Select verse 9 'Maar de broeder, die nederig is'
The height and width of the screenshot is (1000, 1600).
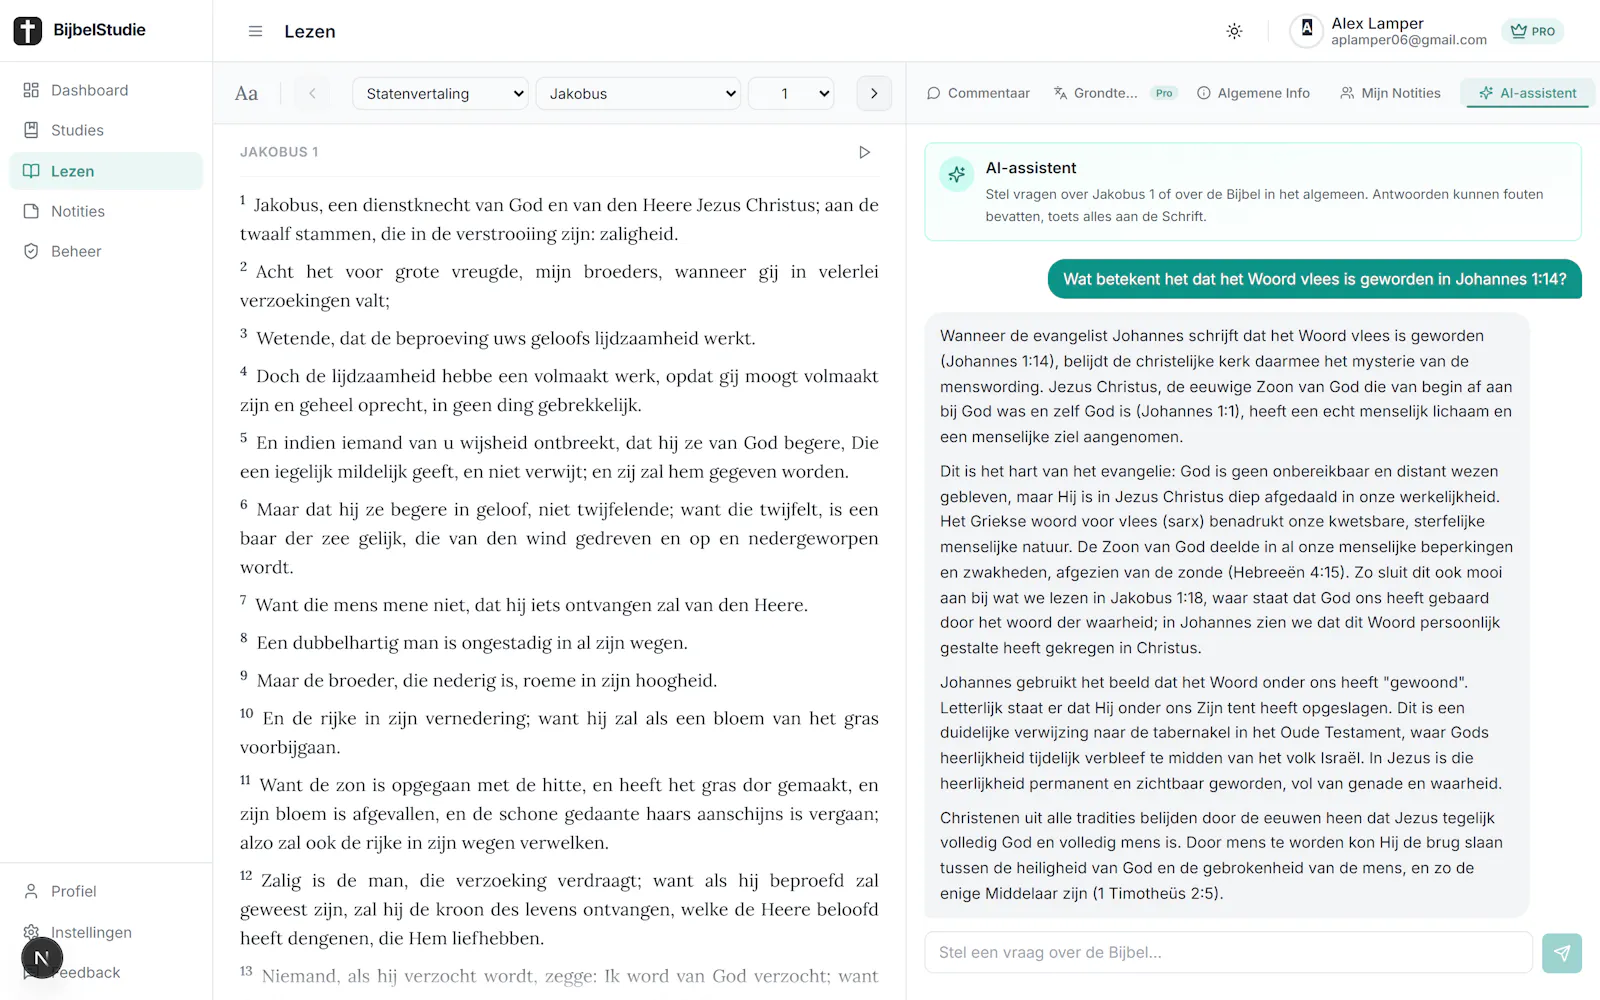pyautogui.click(x=479, y=681)
